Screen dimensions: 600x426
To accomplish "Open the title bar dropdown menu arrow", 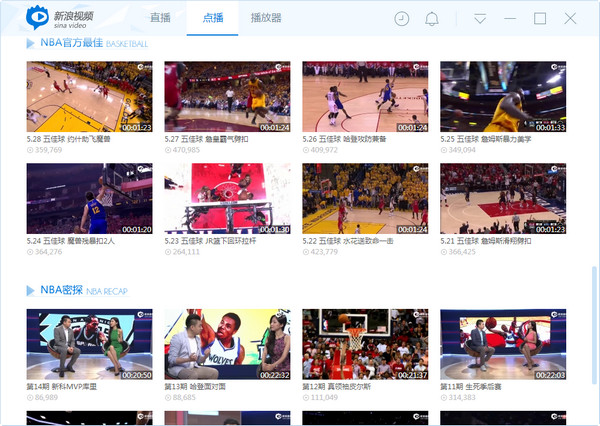I will (480, 19).
